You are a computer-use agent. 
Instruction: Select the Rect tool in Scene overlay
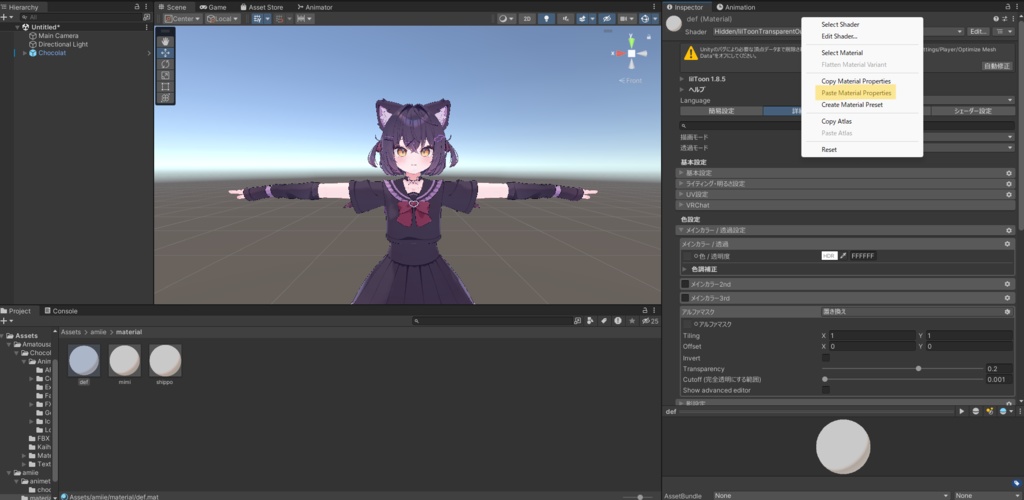pos(165,86)
